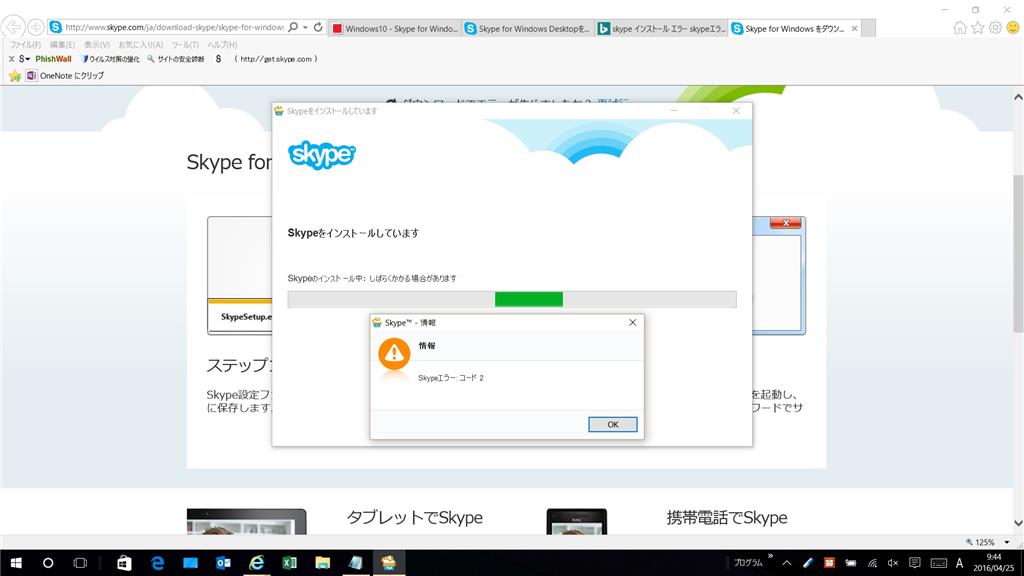Close the toolbar with the X button

click(11, 59)
